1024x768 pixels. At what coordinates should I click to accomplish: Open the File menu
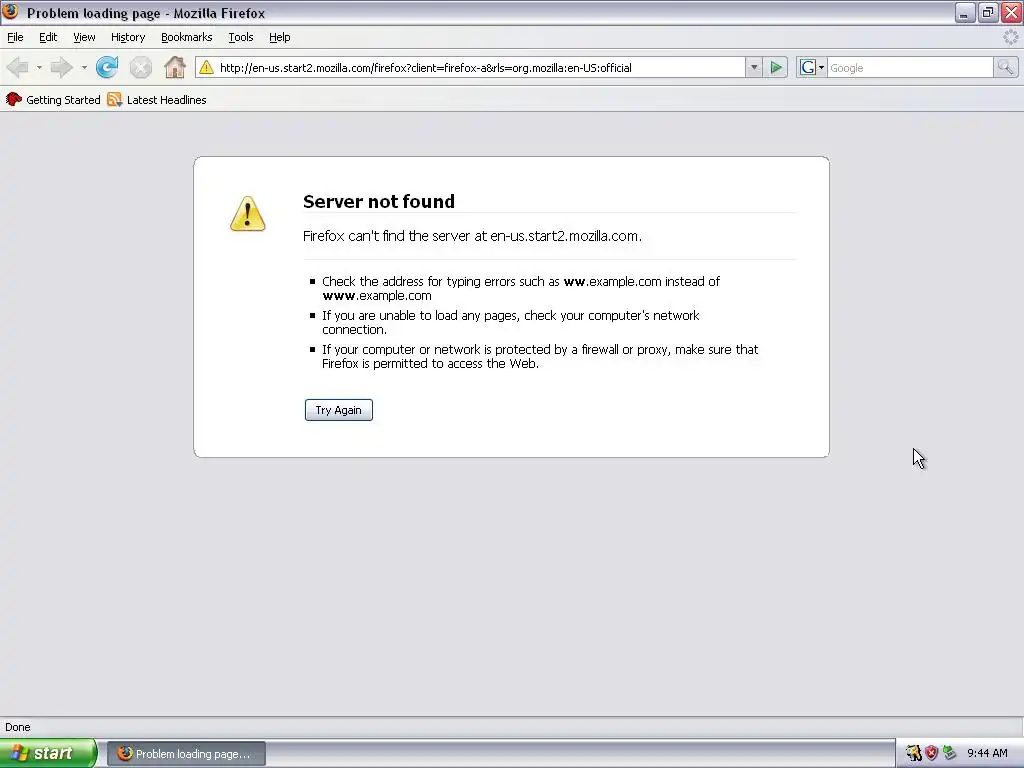(15, 37)
